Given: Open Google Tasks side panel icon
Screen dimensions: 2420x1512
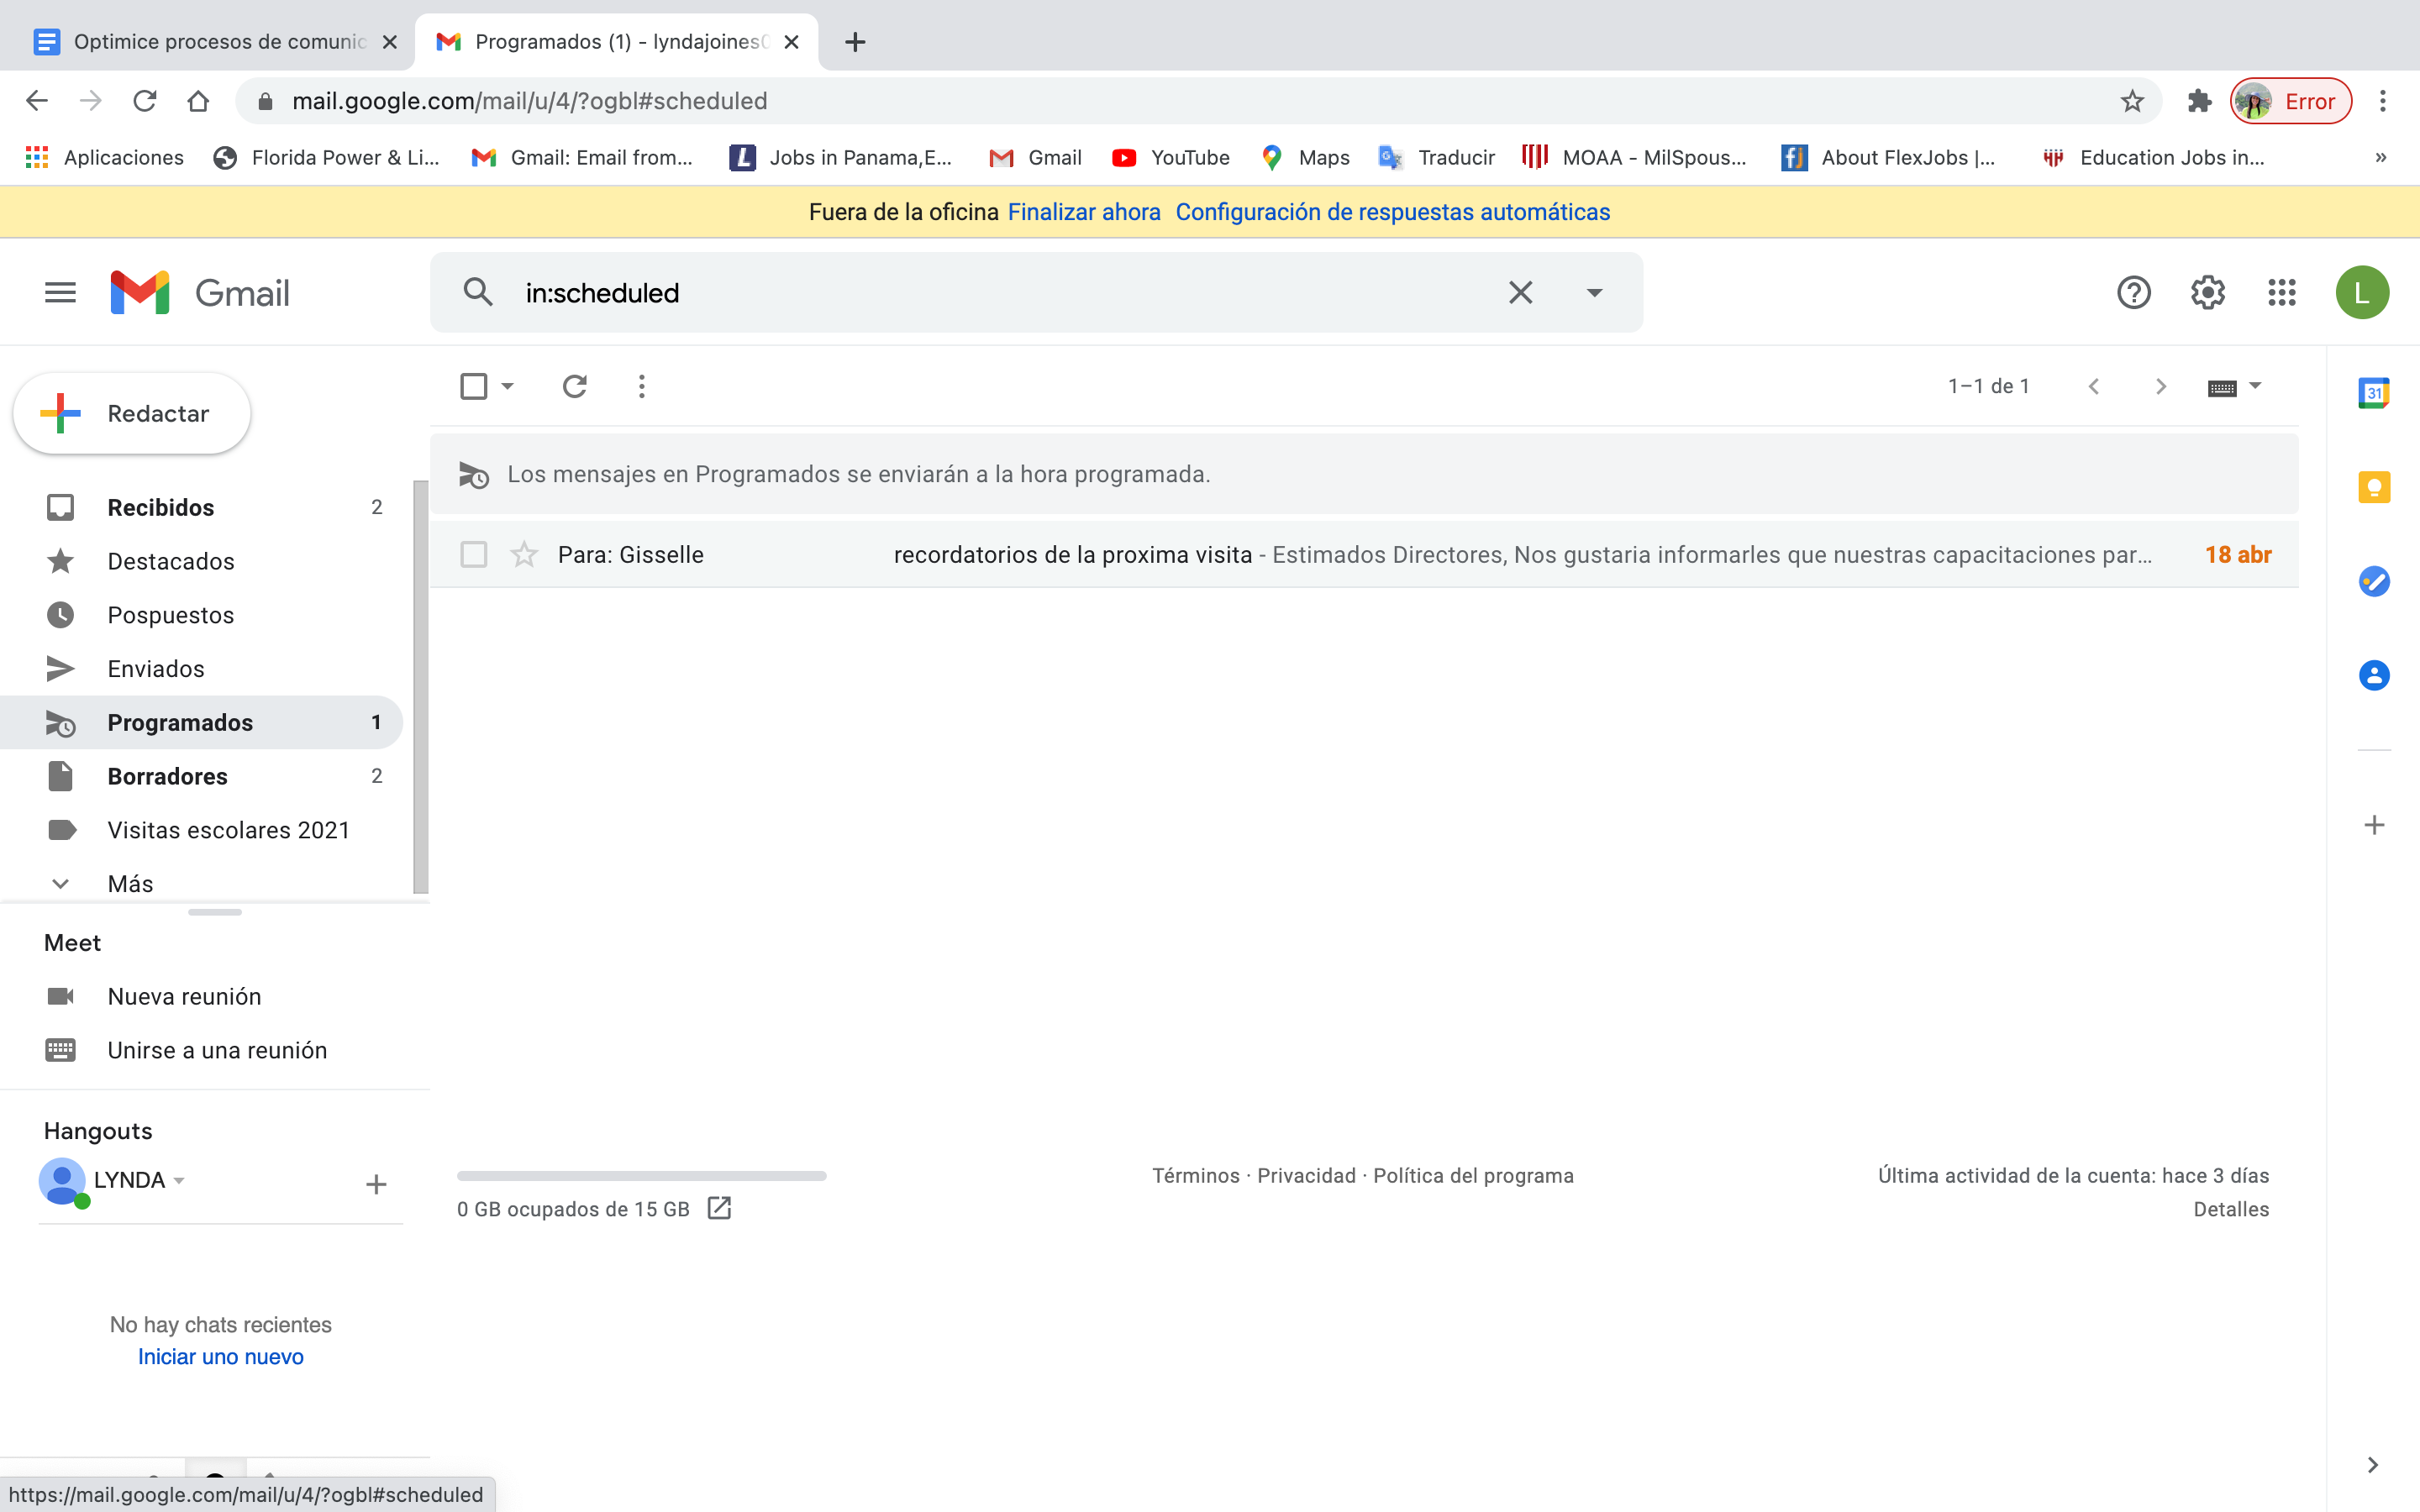Looking at the screenshot, I should [x=2373, y=581].
